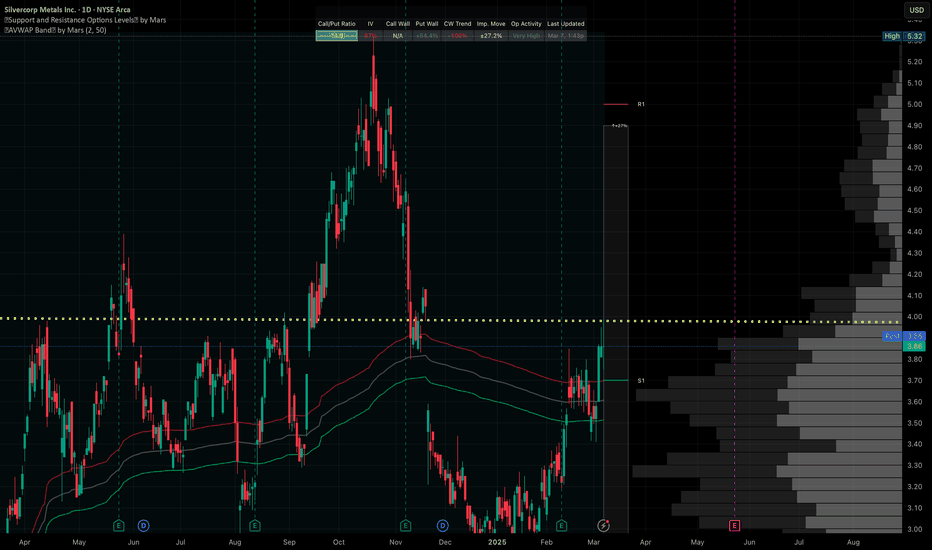Open the earnings E marker between Feb and Mar
This screenshot has width=932, height=550.
coord(561,526)
